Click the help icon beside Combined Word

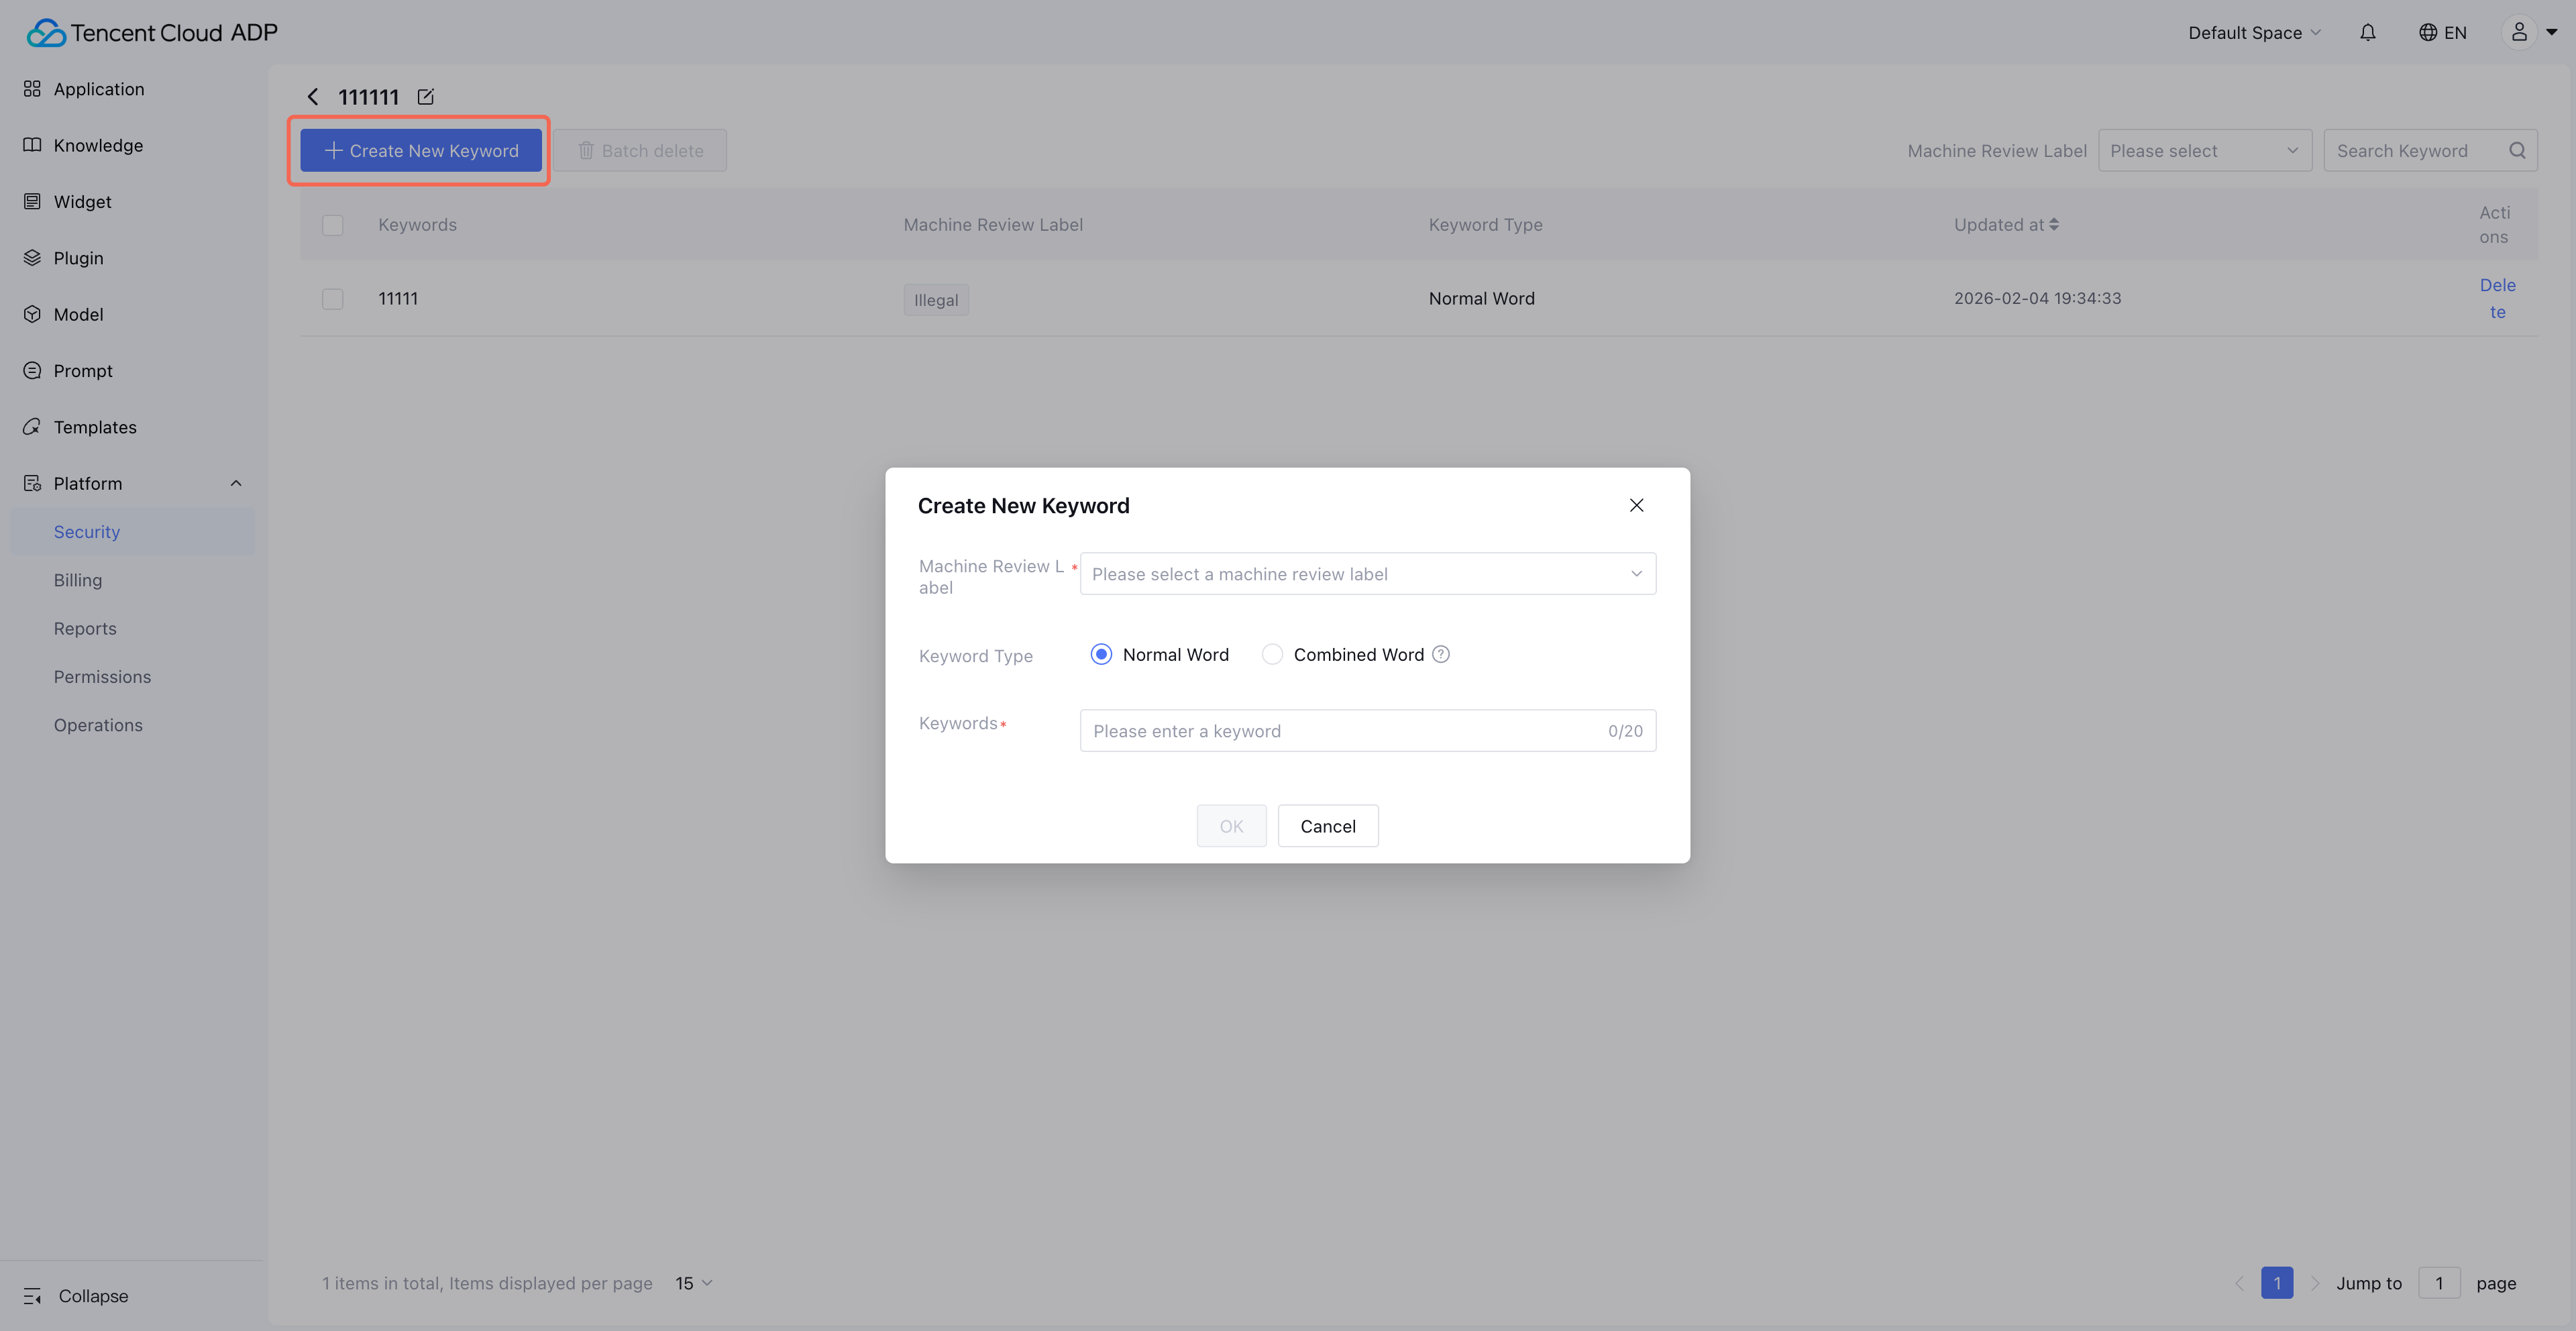(x=1441, y=654)
